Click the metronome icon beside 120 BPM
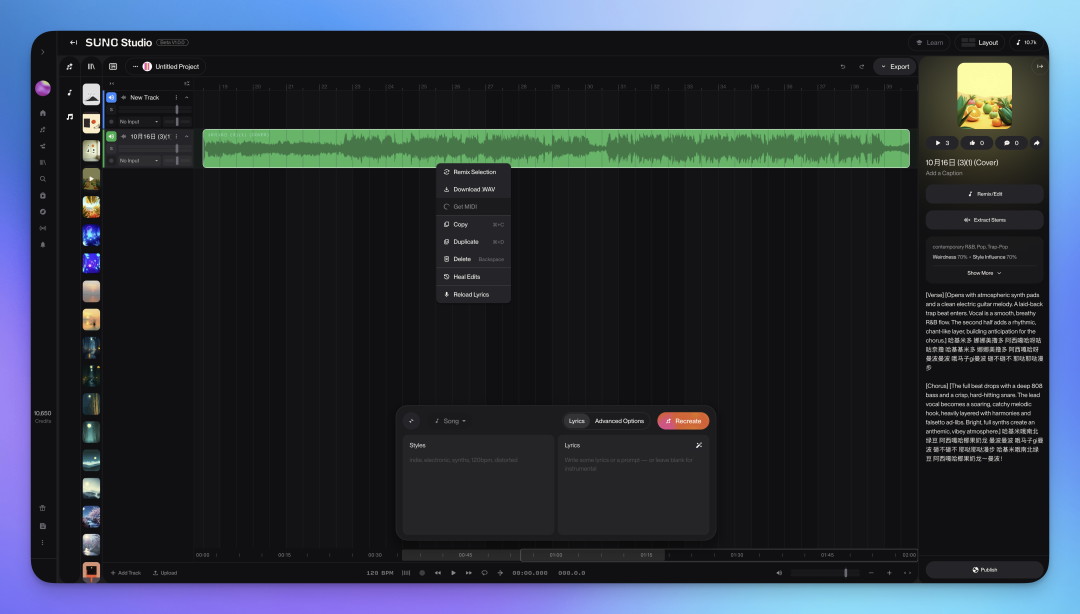The image size is (1080, 614). point(406,573)
